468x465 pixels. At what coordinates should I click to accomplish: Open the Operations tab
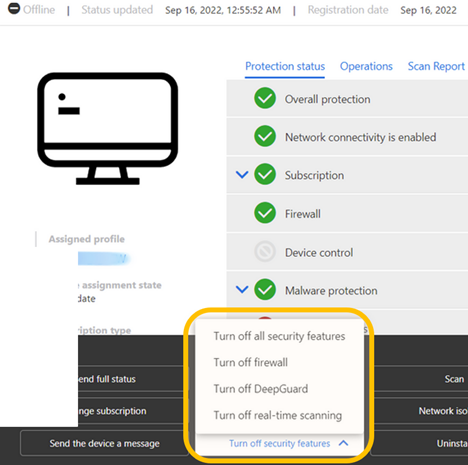[x=366, y=67]
